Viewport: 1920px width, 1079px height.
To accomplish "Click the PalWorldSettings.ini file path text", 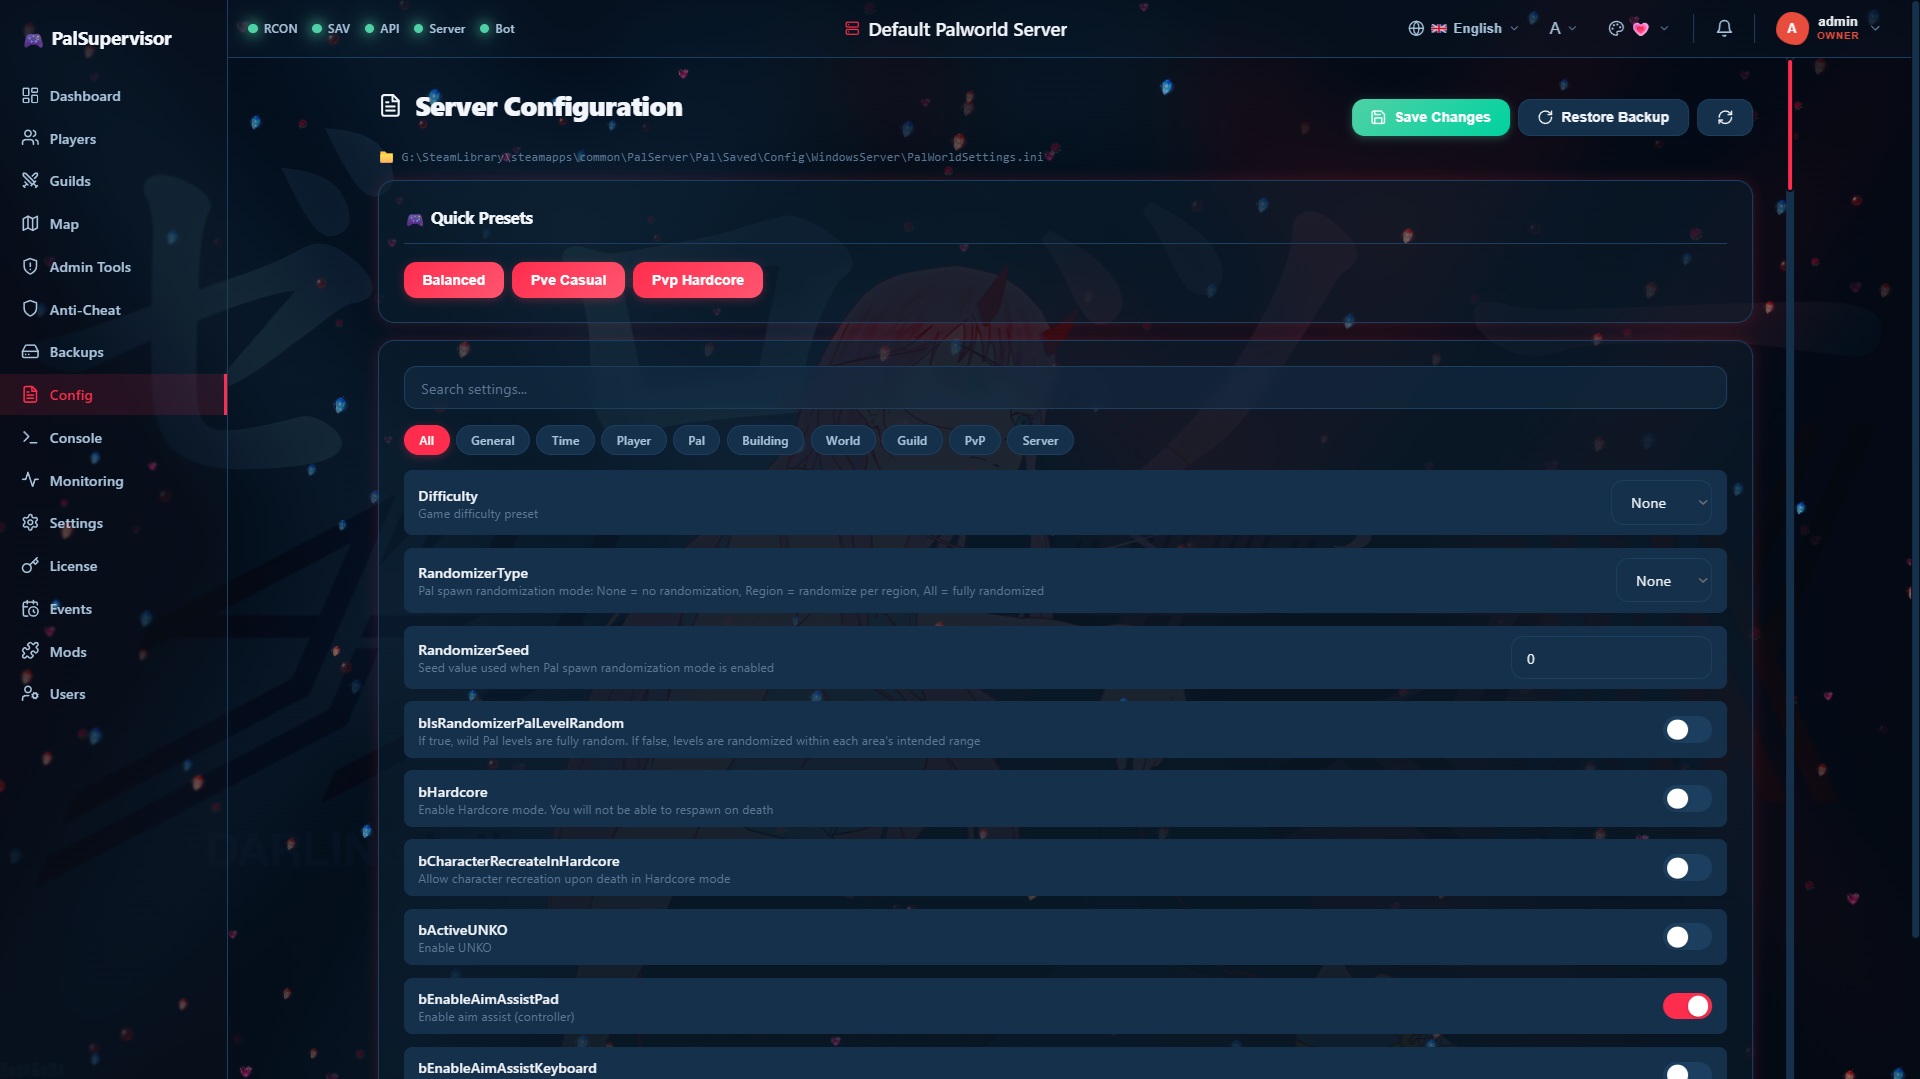I will click(x=722, y=157).
